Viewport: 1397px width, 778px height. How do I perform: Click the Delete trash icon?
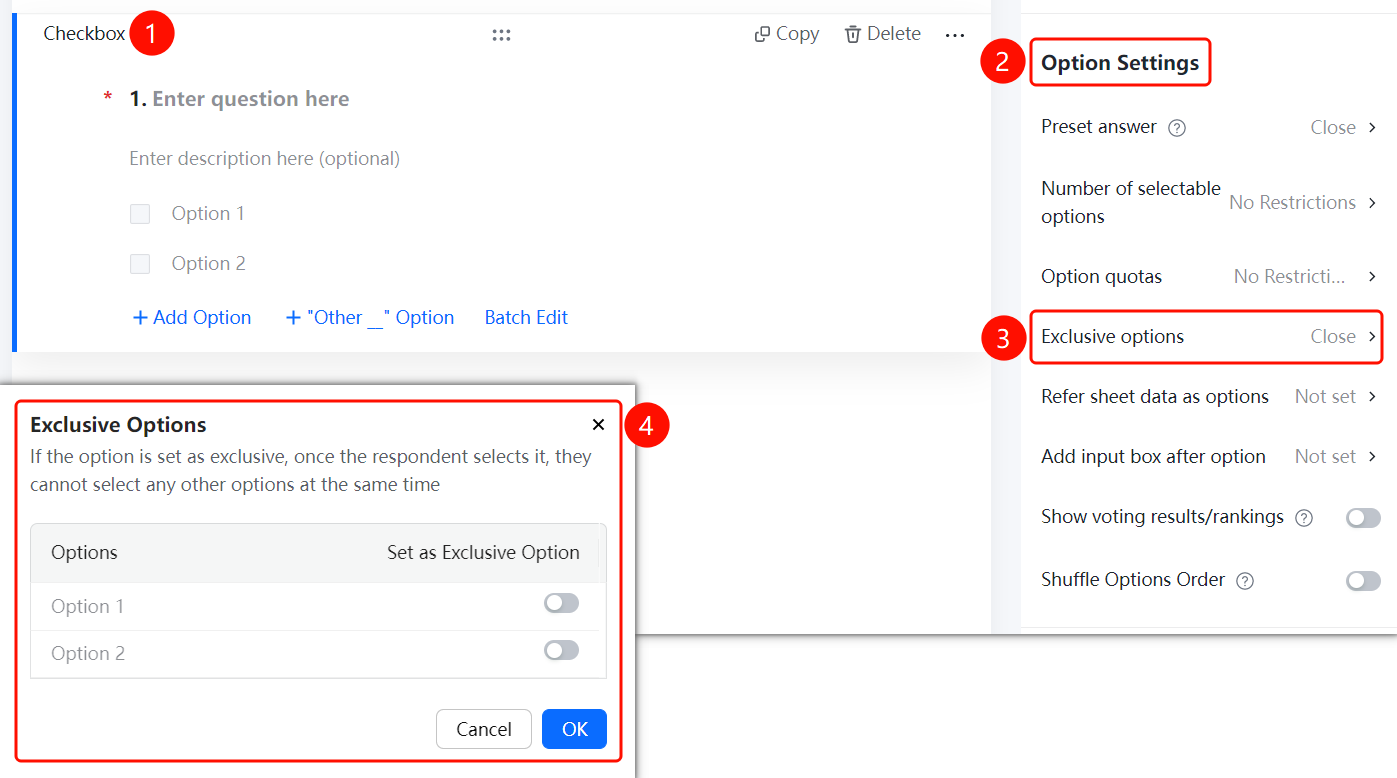853,34
